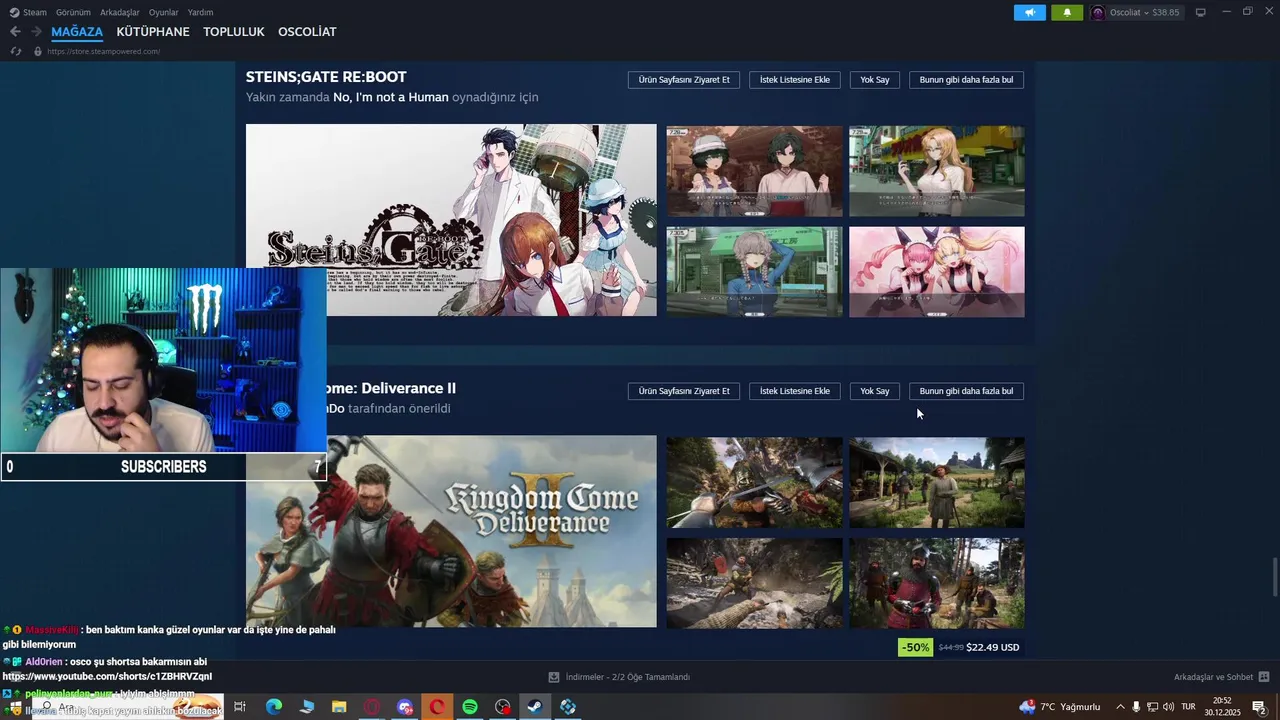Click Yok Say for Kingdom Come Deliverance II
Viewport: 1280px width, 720px height.
pyautogui.click(x=875, y=391)
